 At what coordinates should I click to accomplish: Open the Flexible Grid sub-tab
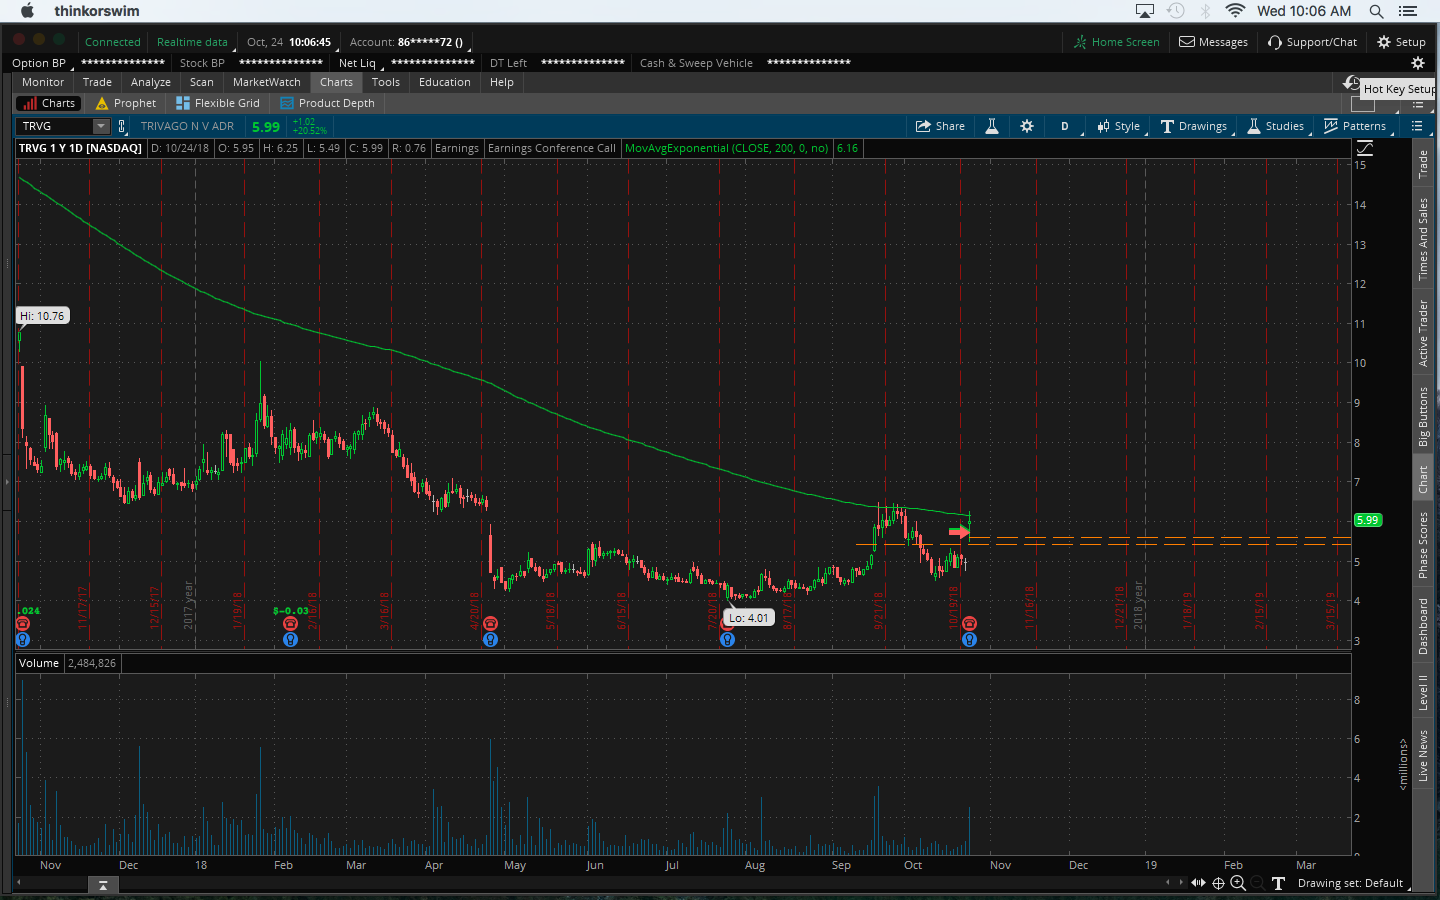(218, 103)
